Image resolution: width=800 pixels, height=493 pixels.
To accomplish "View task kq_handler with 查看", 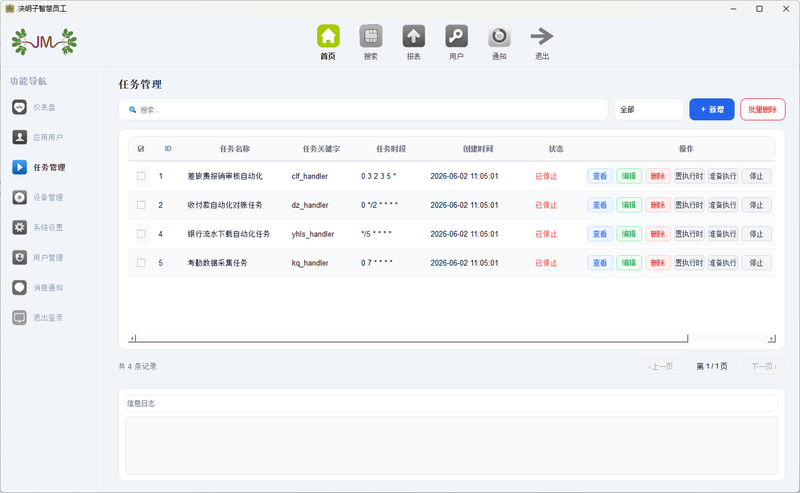I will pyautogui.click(x=600, y=263).
